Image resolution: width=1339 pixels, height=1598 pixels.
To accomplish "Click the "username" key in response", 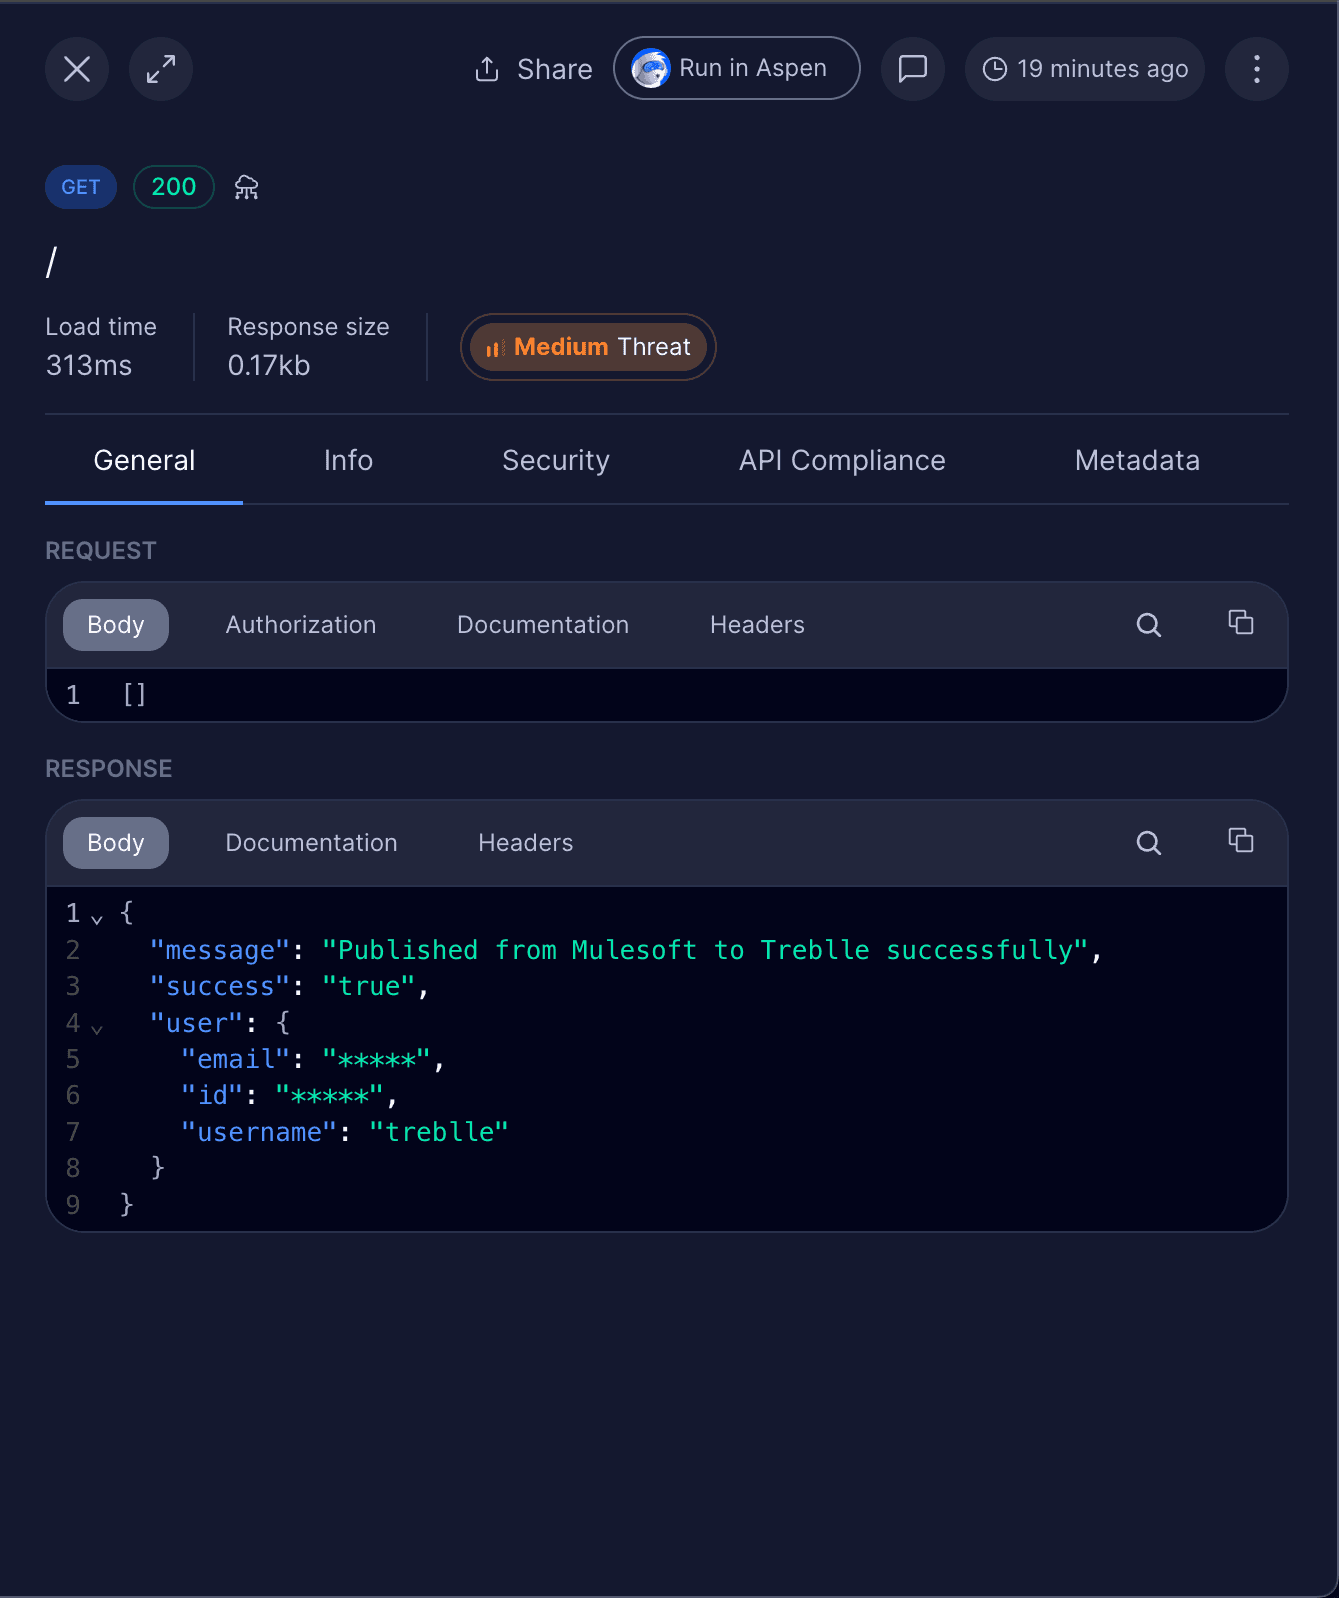I will tap(259, 1132).
